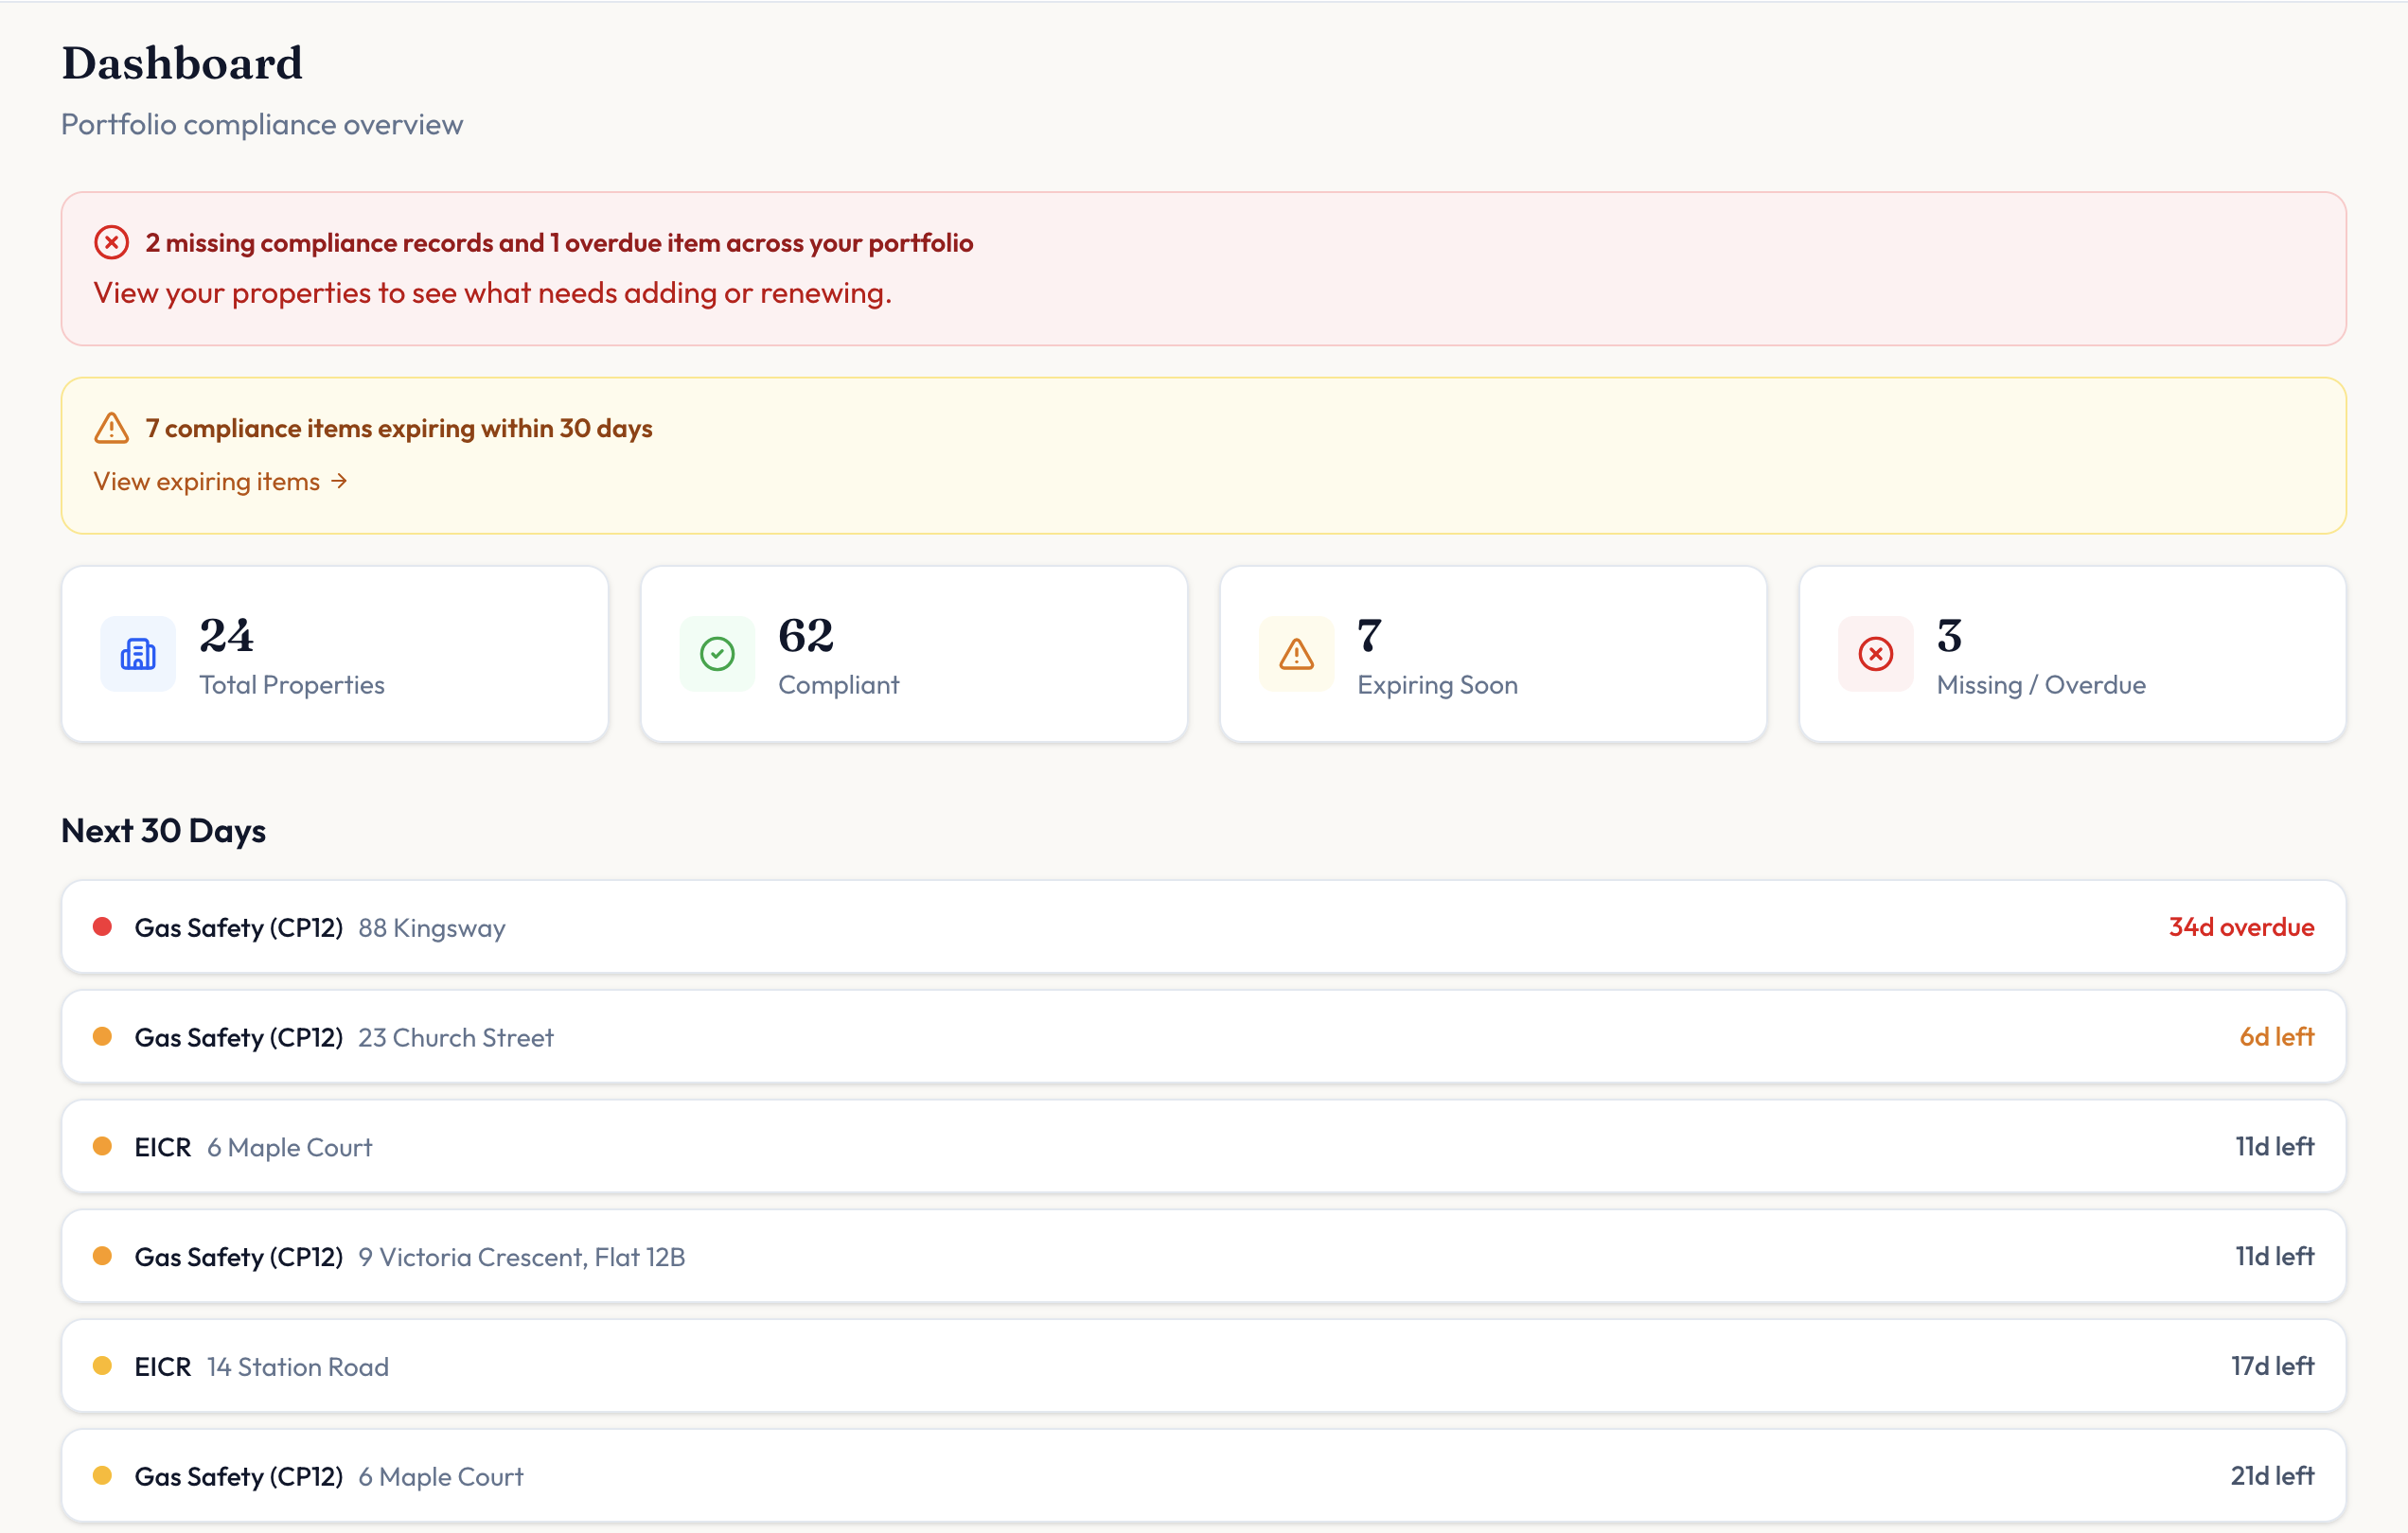Click the yellow warning triangle alert icon
Image resolution: width=2408 pixels, height=1533 pixels.
[x=111, y=428]
